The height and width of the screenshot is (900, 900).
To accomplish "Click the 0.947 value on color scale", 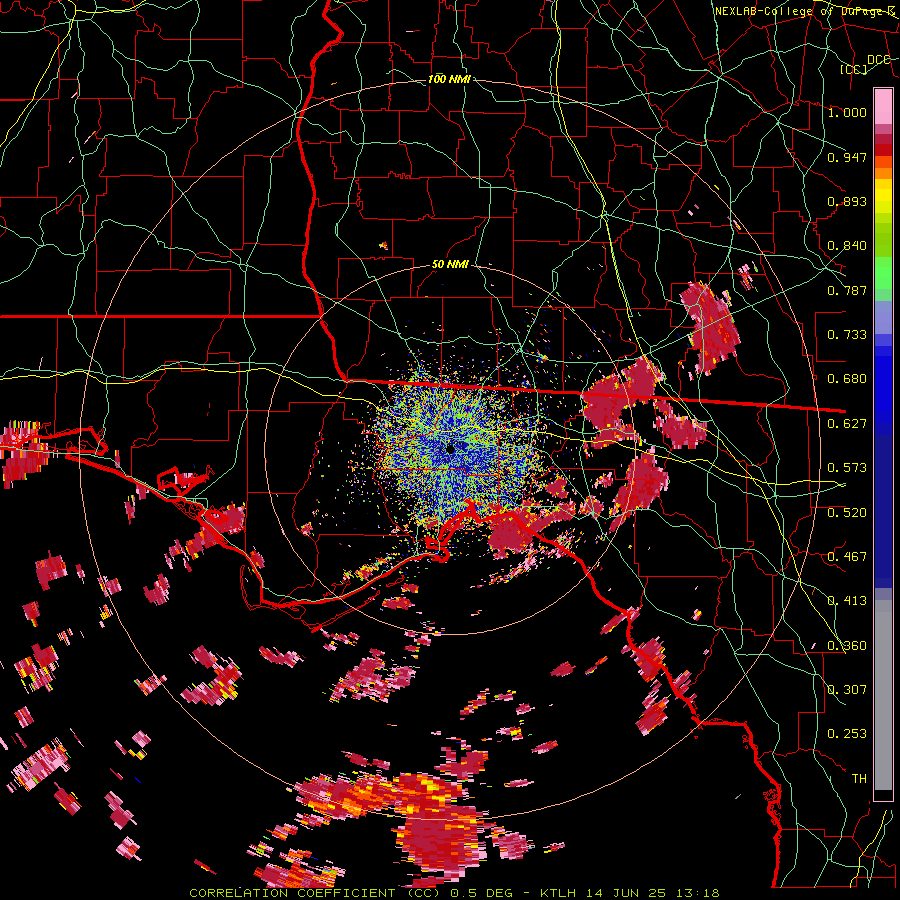I will [847, 157].
